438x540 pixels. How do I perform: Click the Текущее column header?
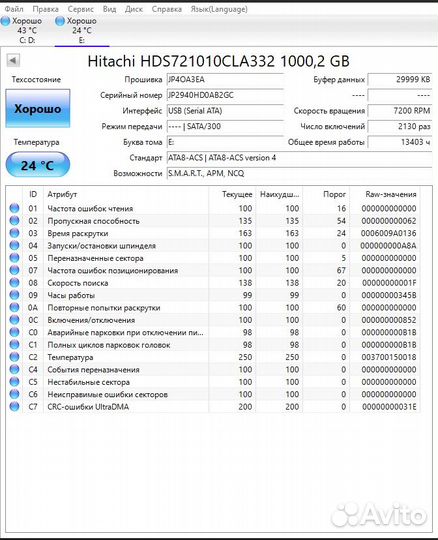232,194
